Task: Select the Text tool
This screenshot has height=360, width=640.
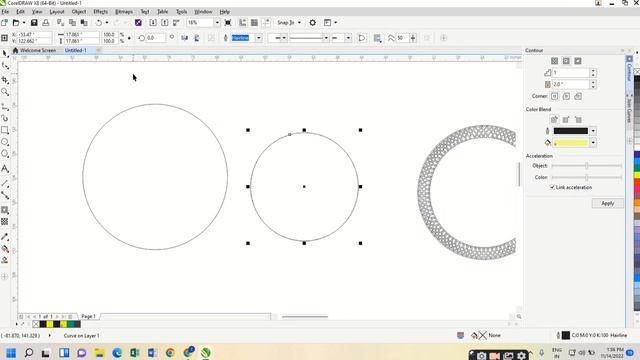Action: [x=5, y=169]
